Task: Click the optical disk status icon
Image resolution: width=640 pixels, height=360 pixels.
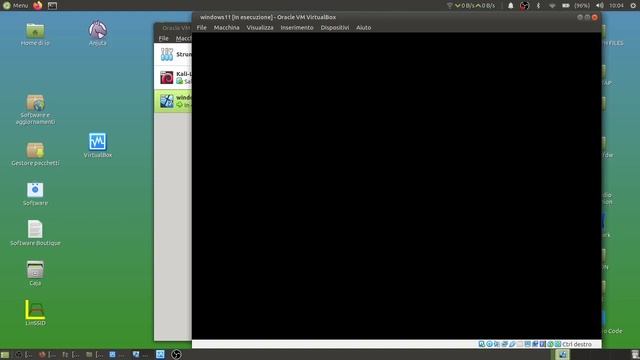Action: coord(489,344)
